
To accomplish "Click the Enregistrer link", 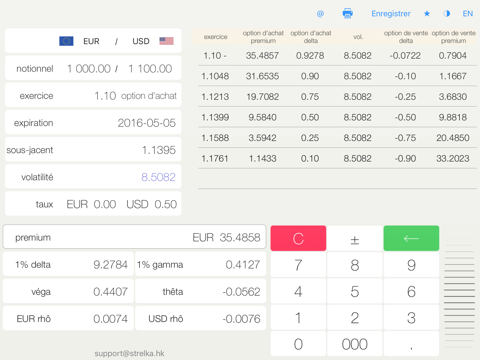I will click(391, 14).
